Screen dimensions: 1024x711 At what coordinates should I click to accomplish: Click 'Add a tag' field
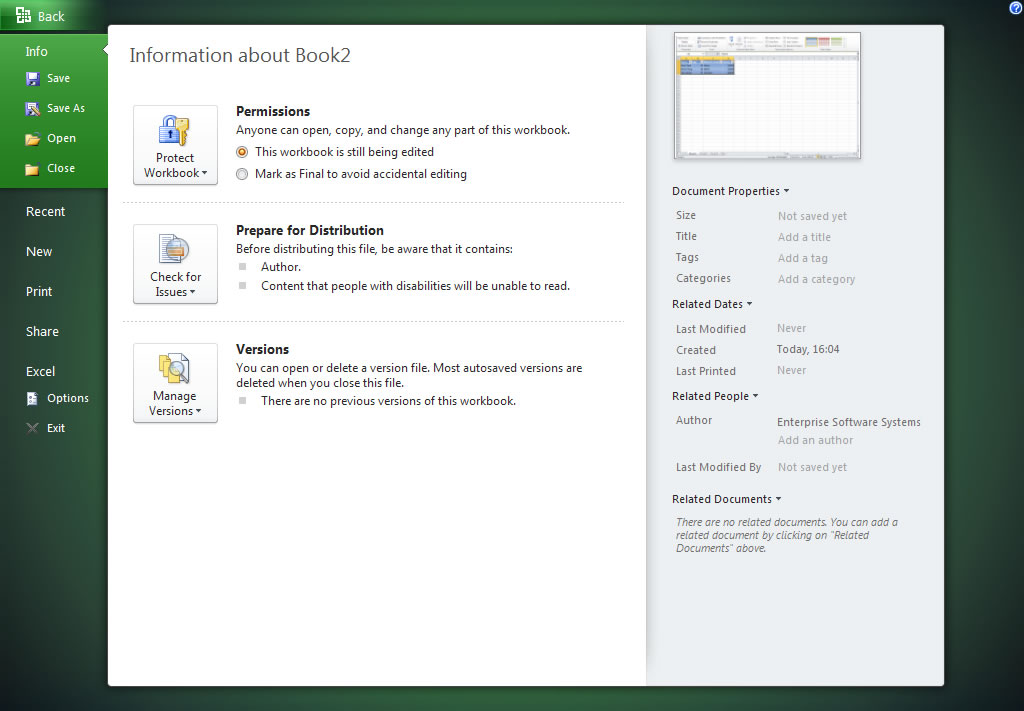pos(803,258)
